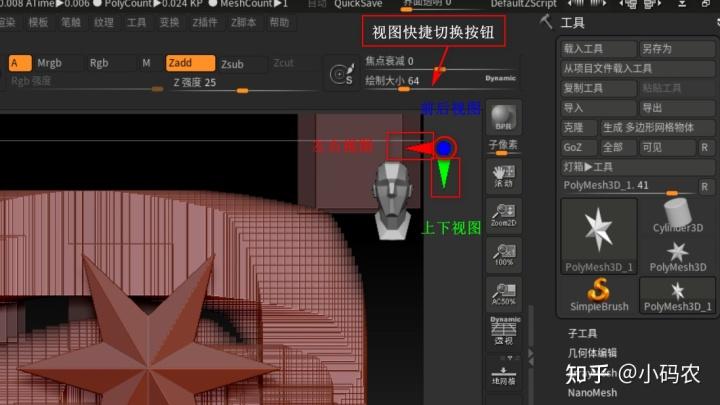Activate the Zoom2D tool
720x405 pixels.
[504, 215]
